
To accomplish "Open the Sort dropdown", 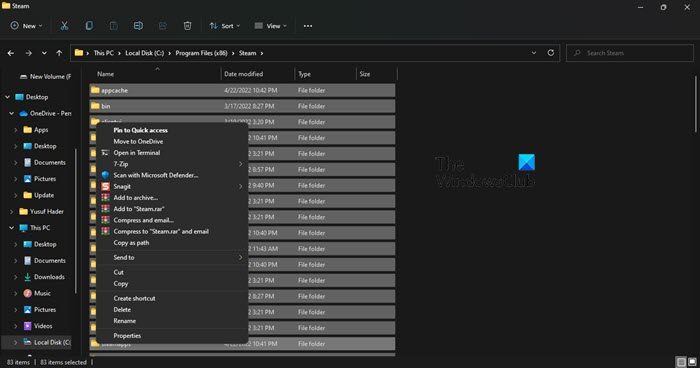I will (x=225, y=26).
